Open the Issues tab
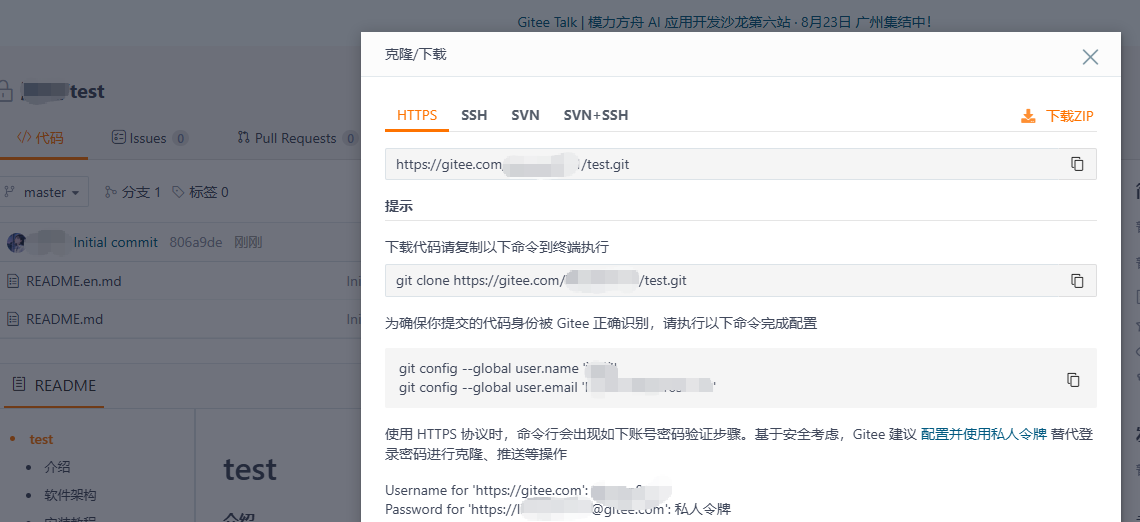1140x522 pixels. click(149, 138)
